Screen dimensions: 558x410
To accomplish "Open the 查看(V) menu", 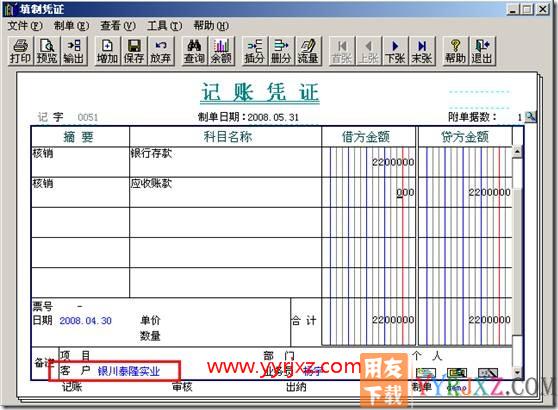I will pos(118,26).
